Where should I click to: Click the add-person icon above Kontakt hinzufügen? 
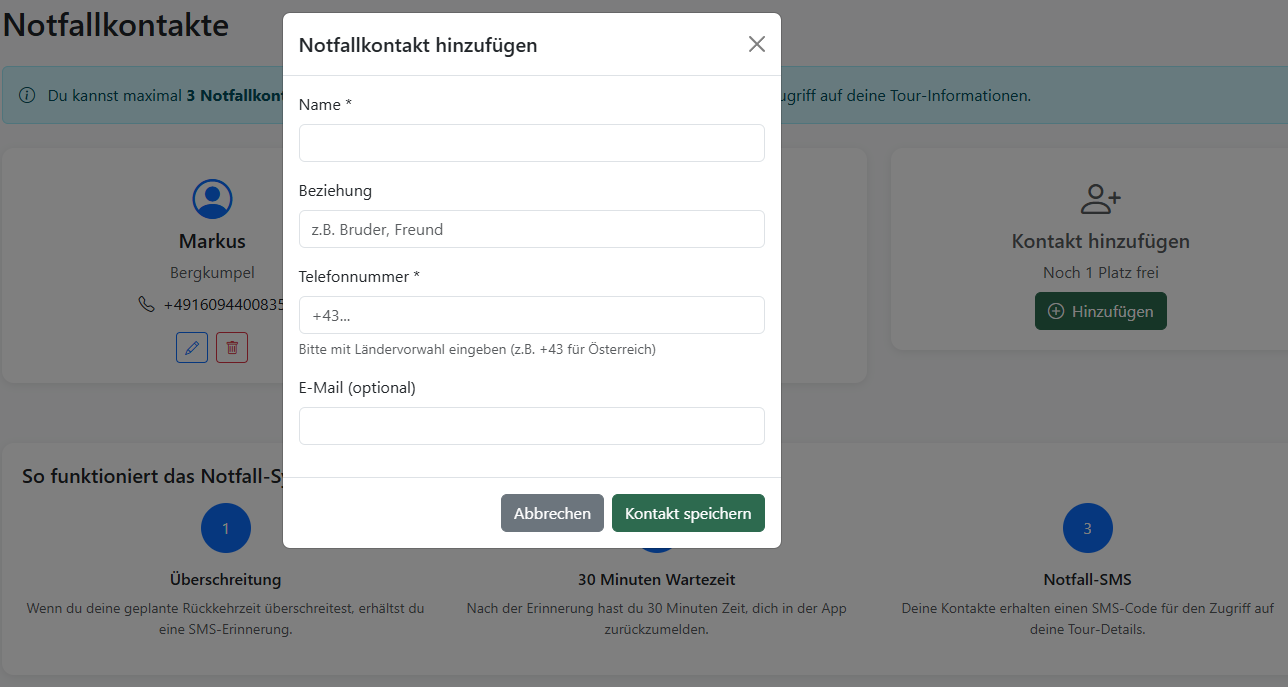click(x=1100, y=199)
